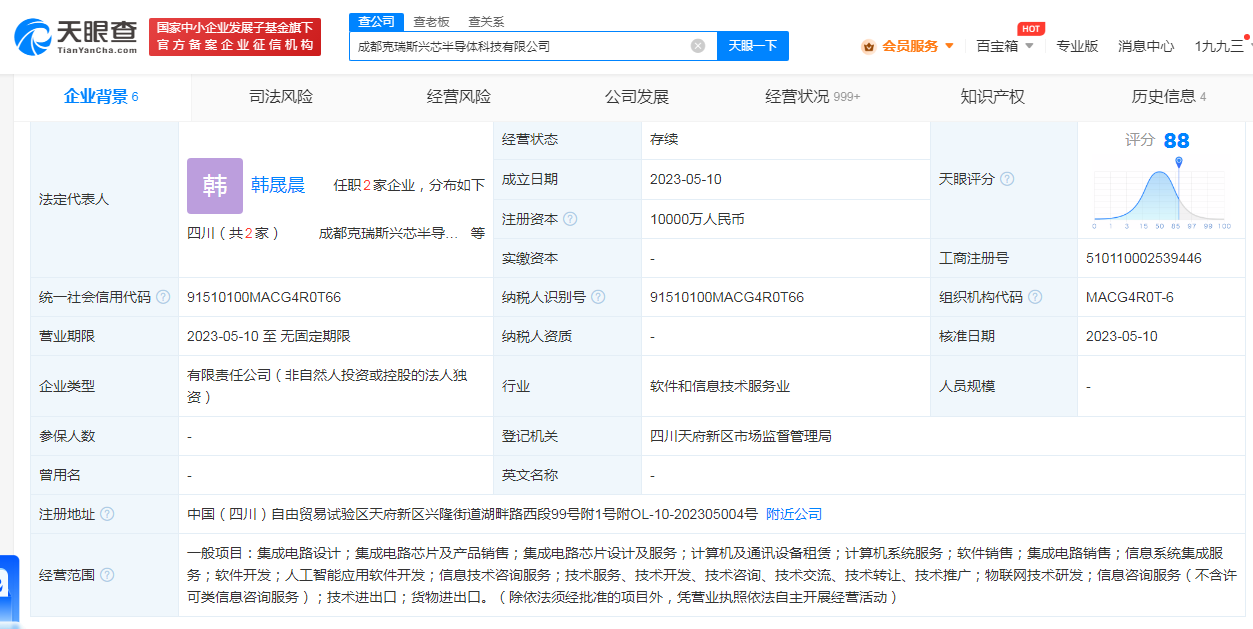The image size is (1253, 629).
Task: Click the 百宝箱 label
Action: tap(997, 46)
